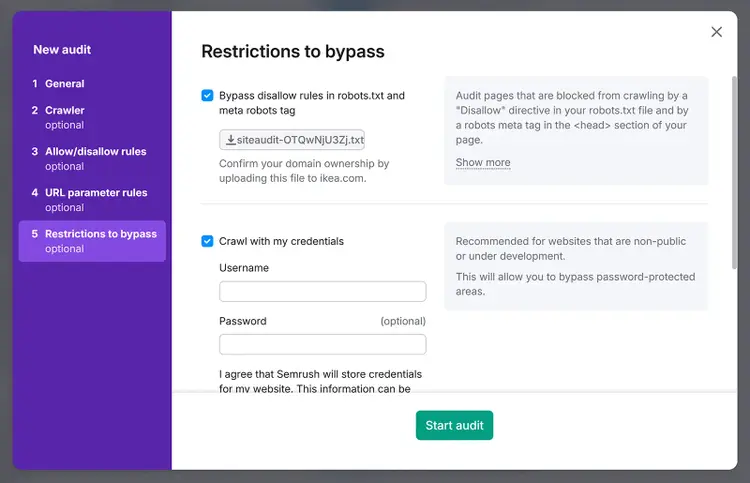
Task: Click Start audit button
Action: 454,425
